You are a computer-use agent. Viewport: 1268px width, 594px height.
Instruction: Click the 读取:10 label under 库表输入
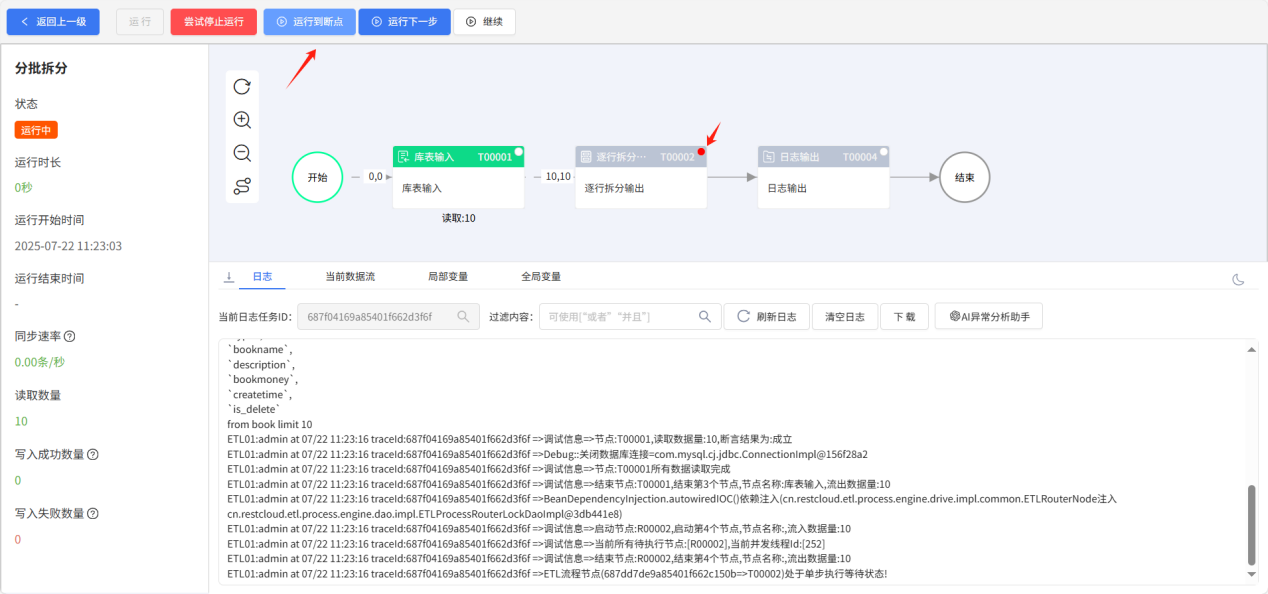click(458, 217)
